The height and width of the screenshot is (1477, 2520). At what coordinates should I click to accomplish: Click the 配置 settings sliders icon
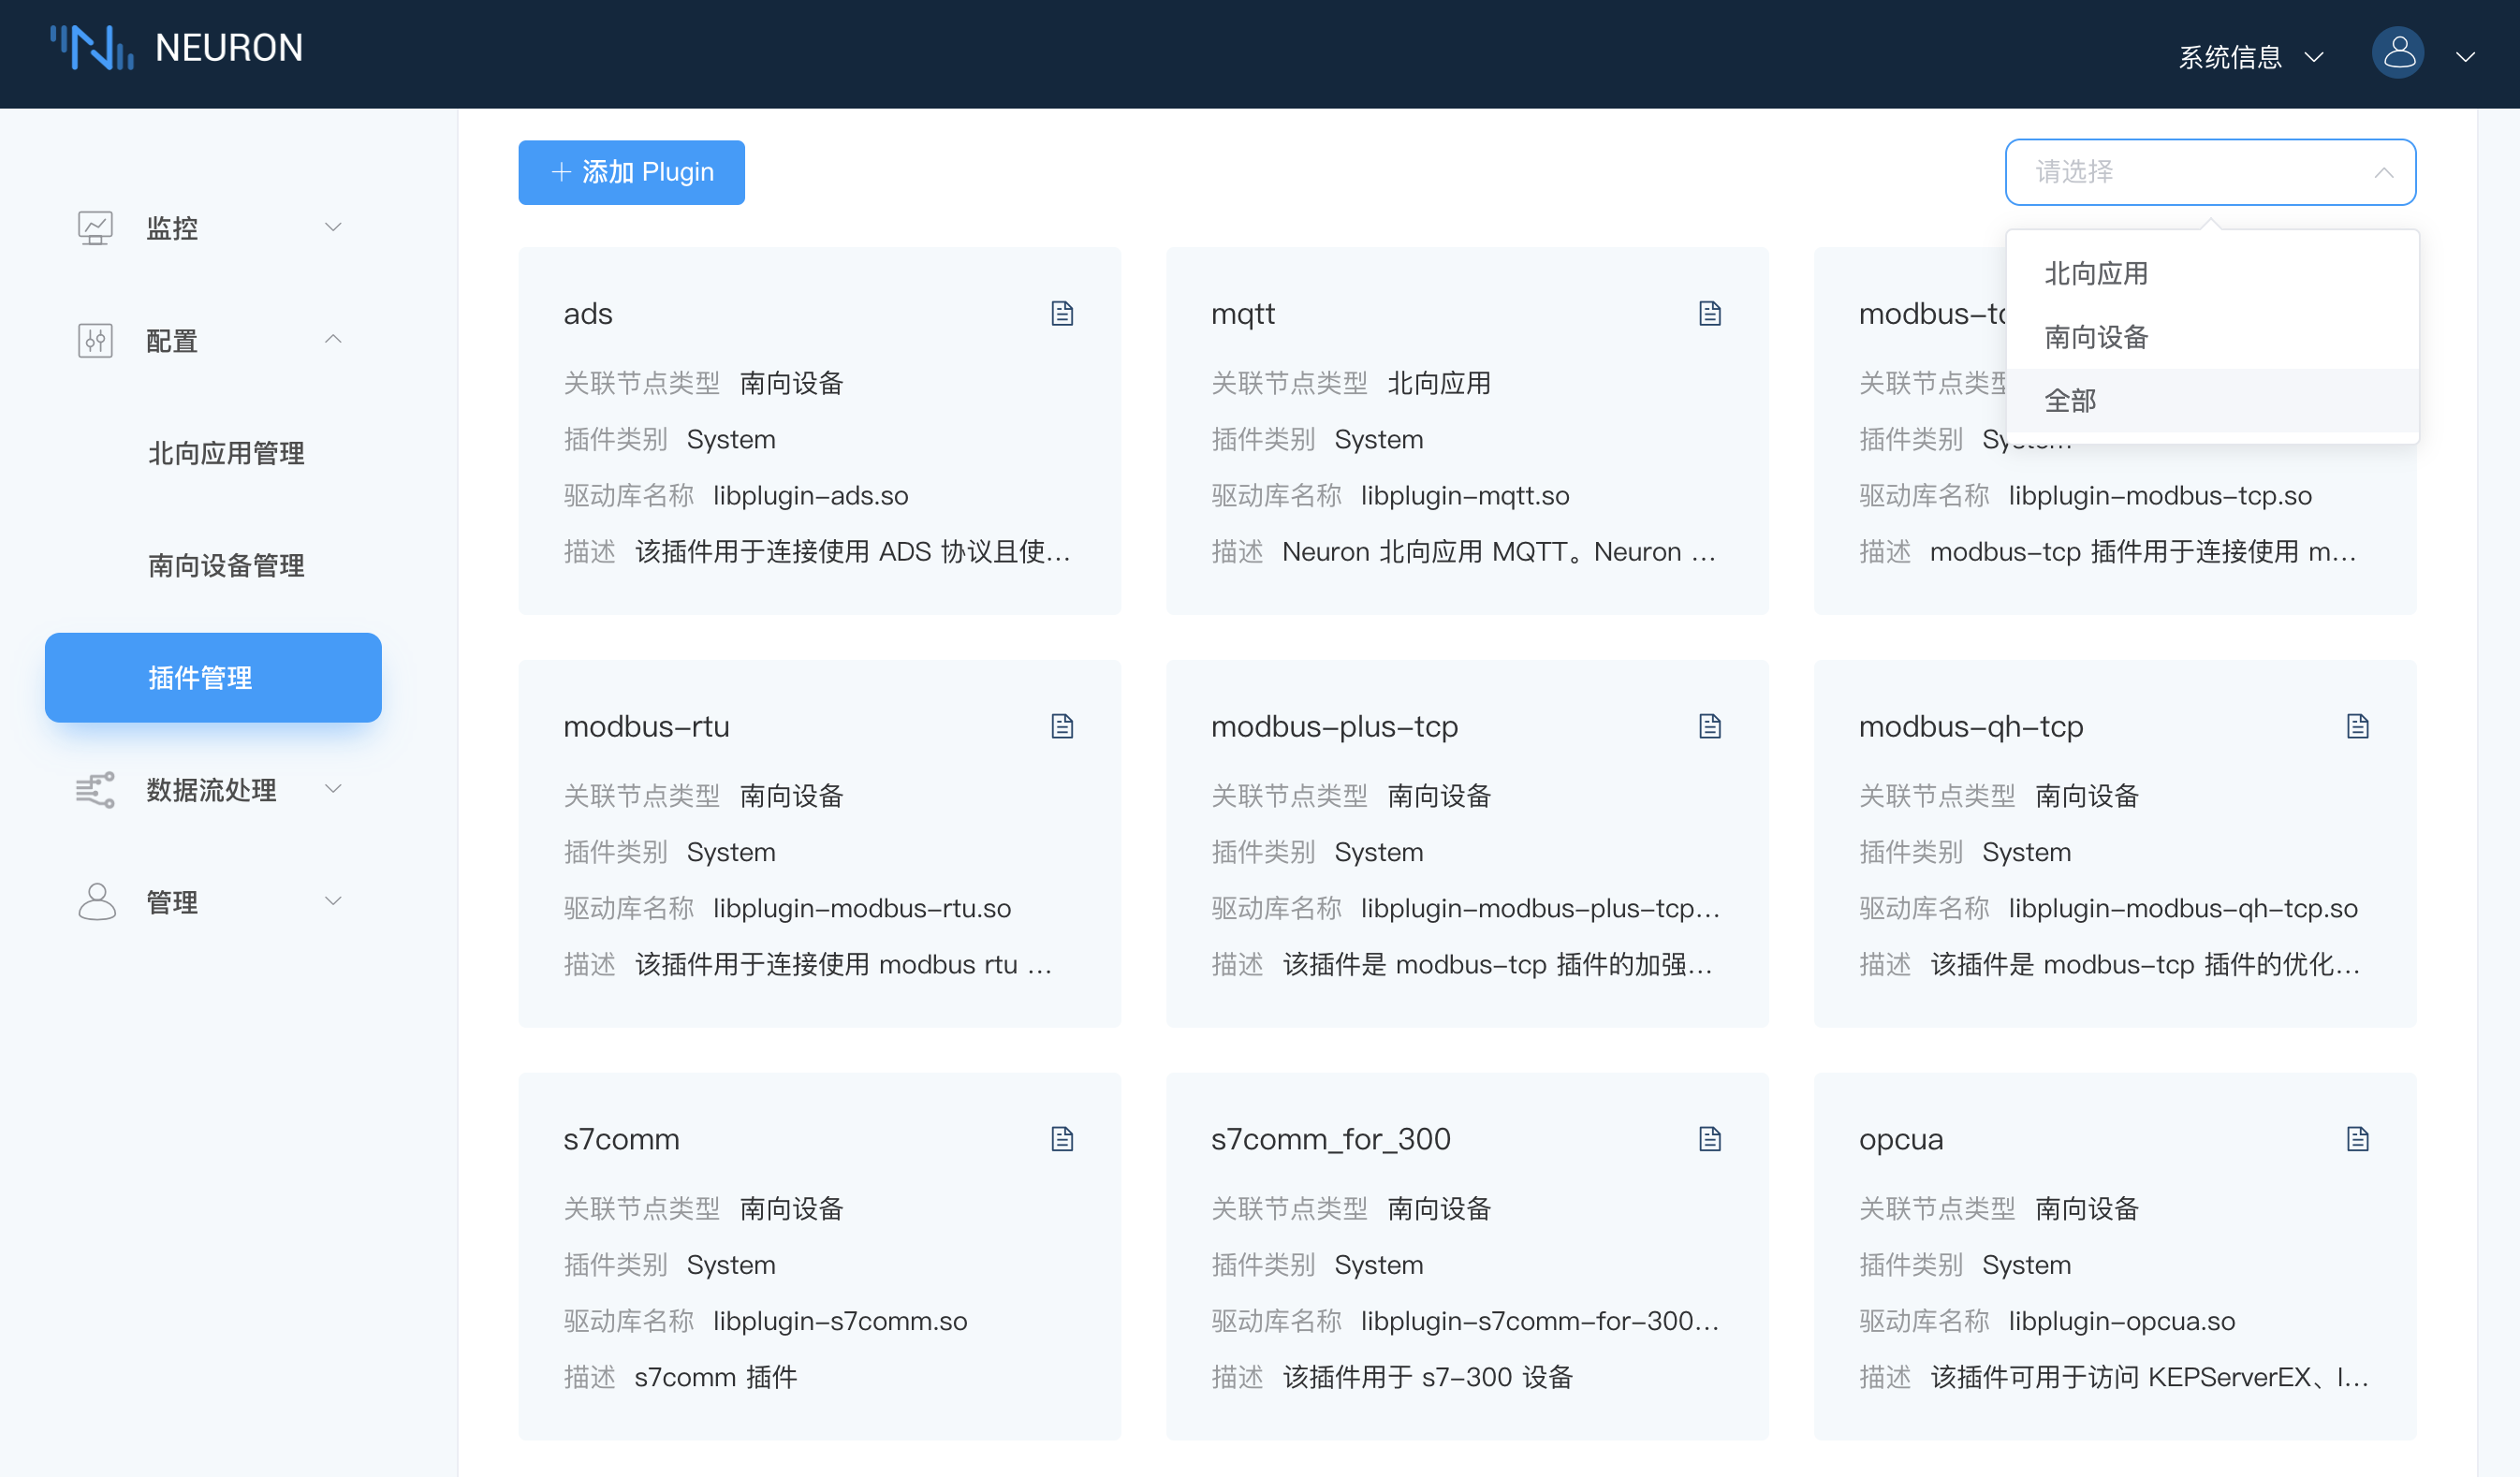coord(96,341)
